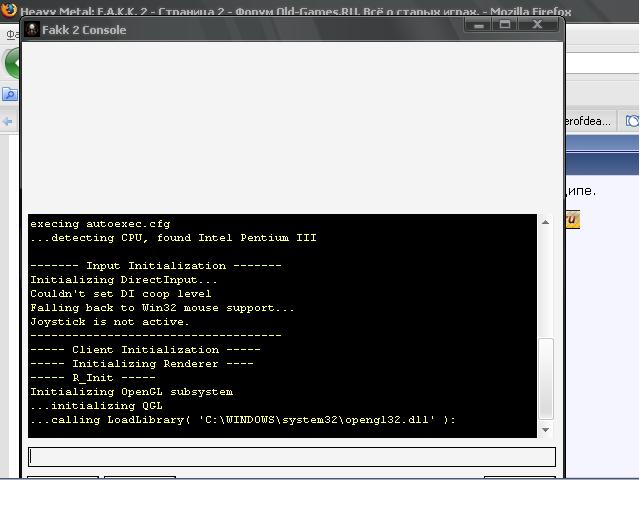Screen dimensions: 640x512
Task: Minimize the Fakk 2 Console window
Action: coord(479,25)
